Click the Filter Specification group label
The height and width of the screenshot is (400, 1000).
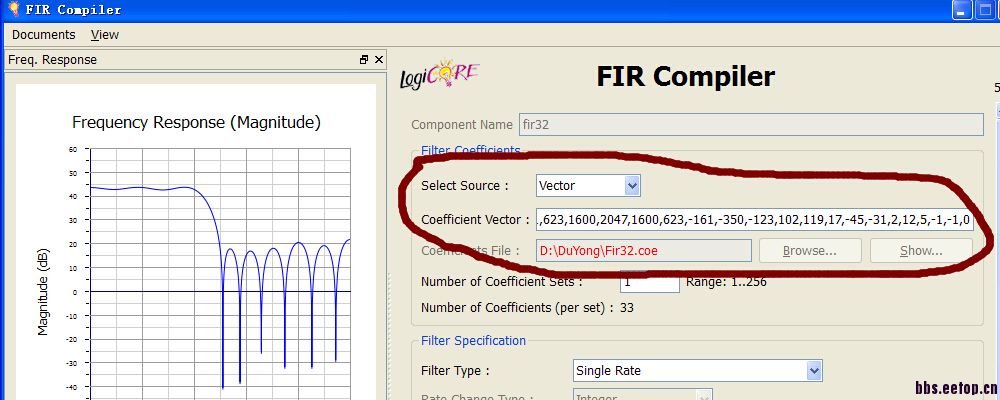tap(473, 341)
